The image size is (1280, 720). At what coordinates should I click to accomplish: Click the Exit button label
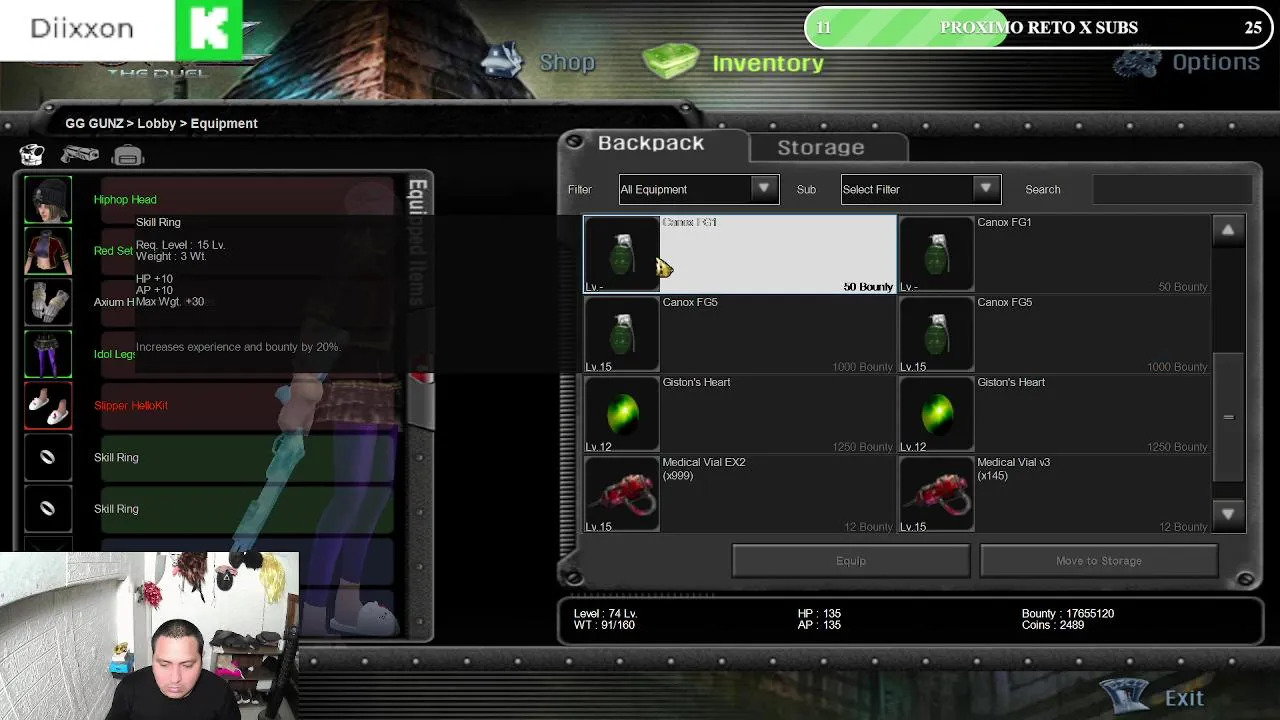pyautogui.click(x=1184, y=698)
